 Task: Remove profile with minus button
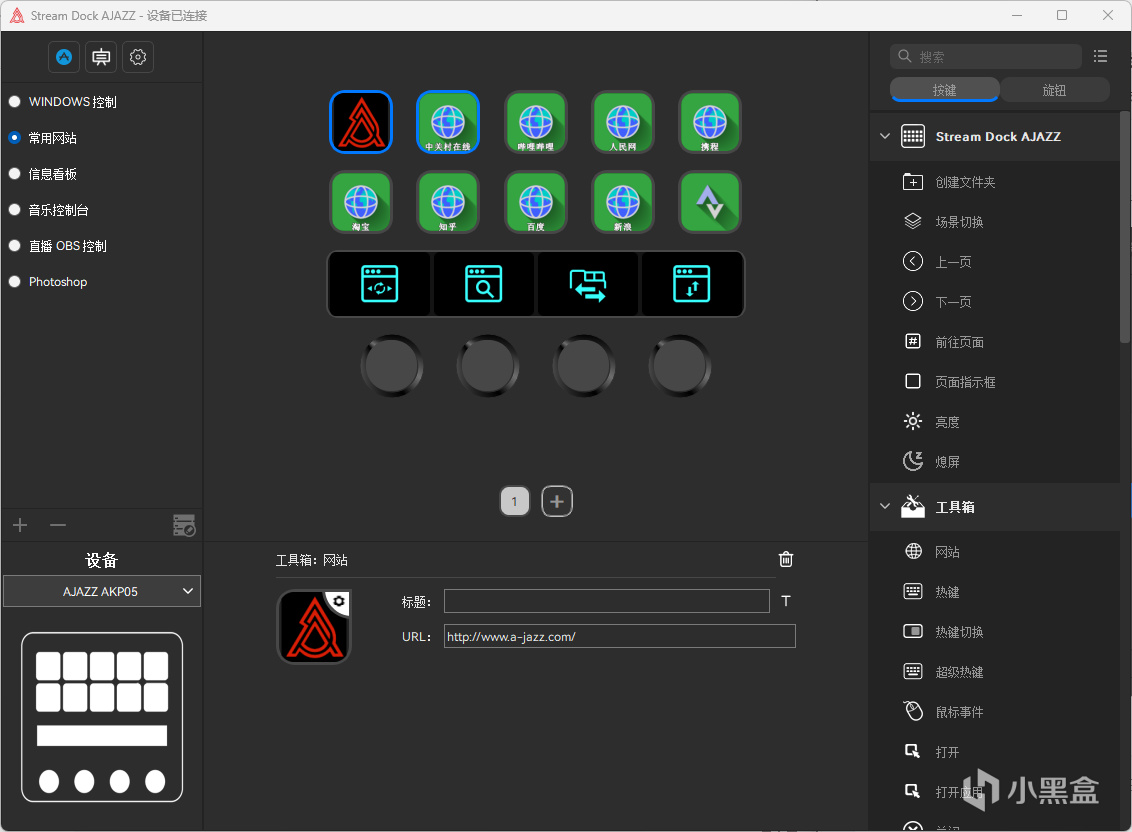[x=58, y=525]
